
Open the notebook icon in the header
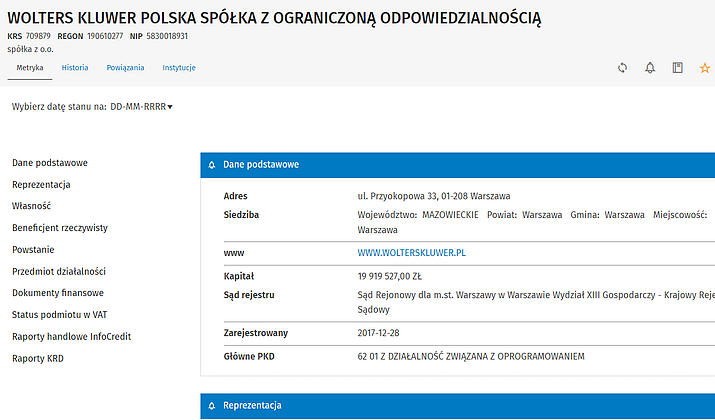tap(677, 68)
